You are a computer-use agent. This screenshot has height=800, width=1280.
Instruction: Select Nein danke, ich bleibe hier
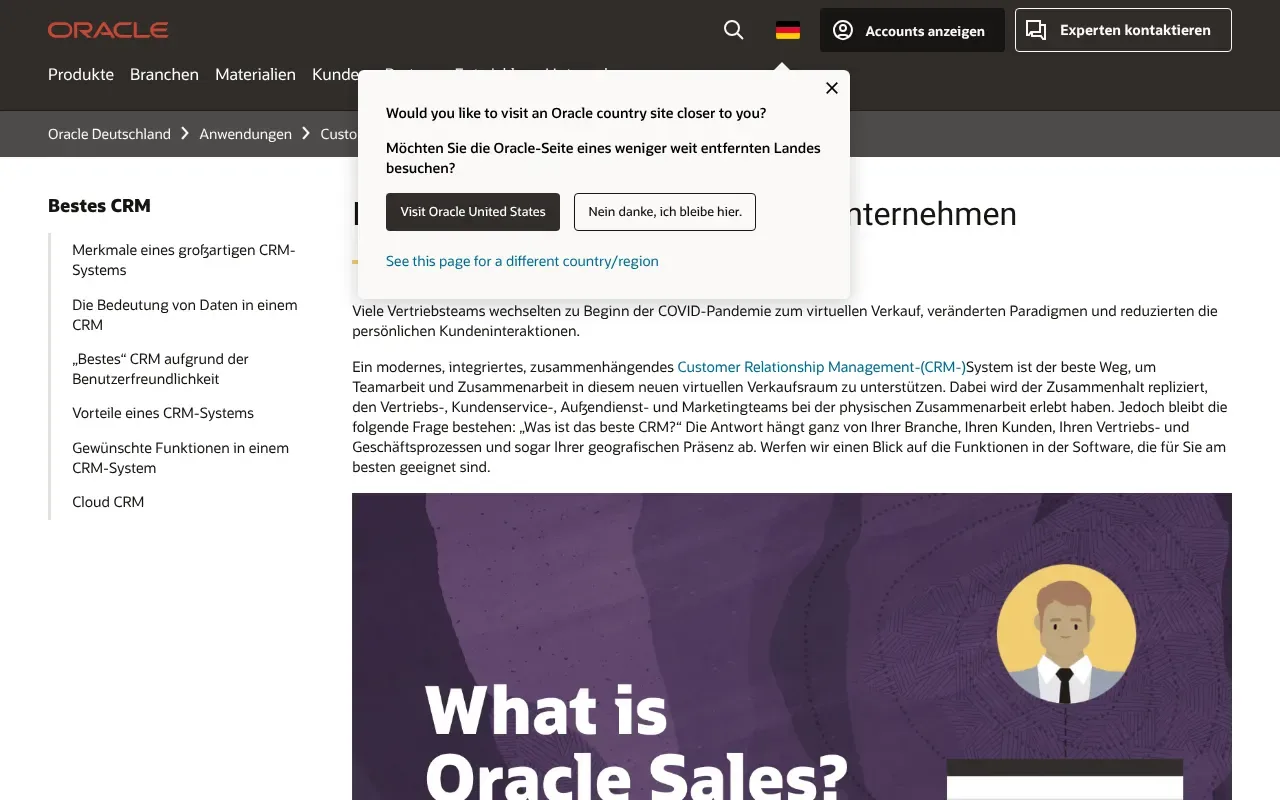click(664, 212)
